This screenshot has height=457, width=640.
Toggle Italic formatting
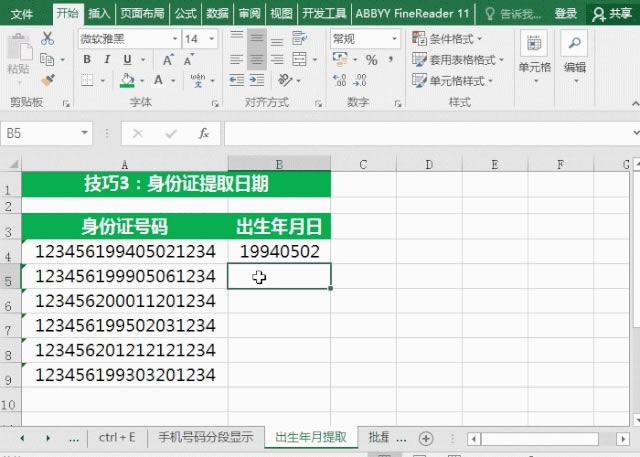coord(102,59)
